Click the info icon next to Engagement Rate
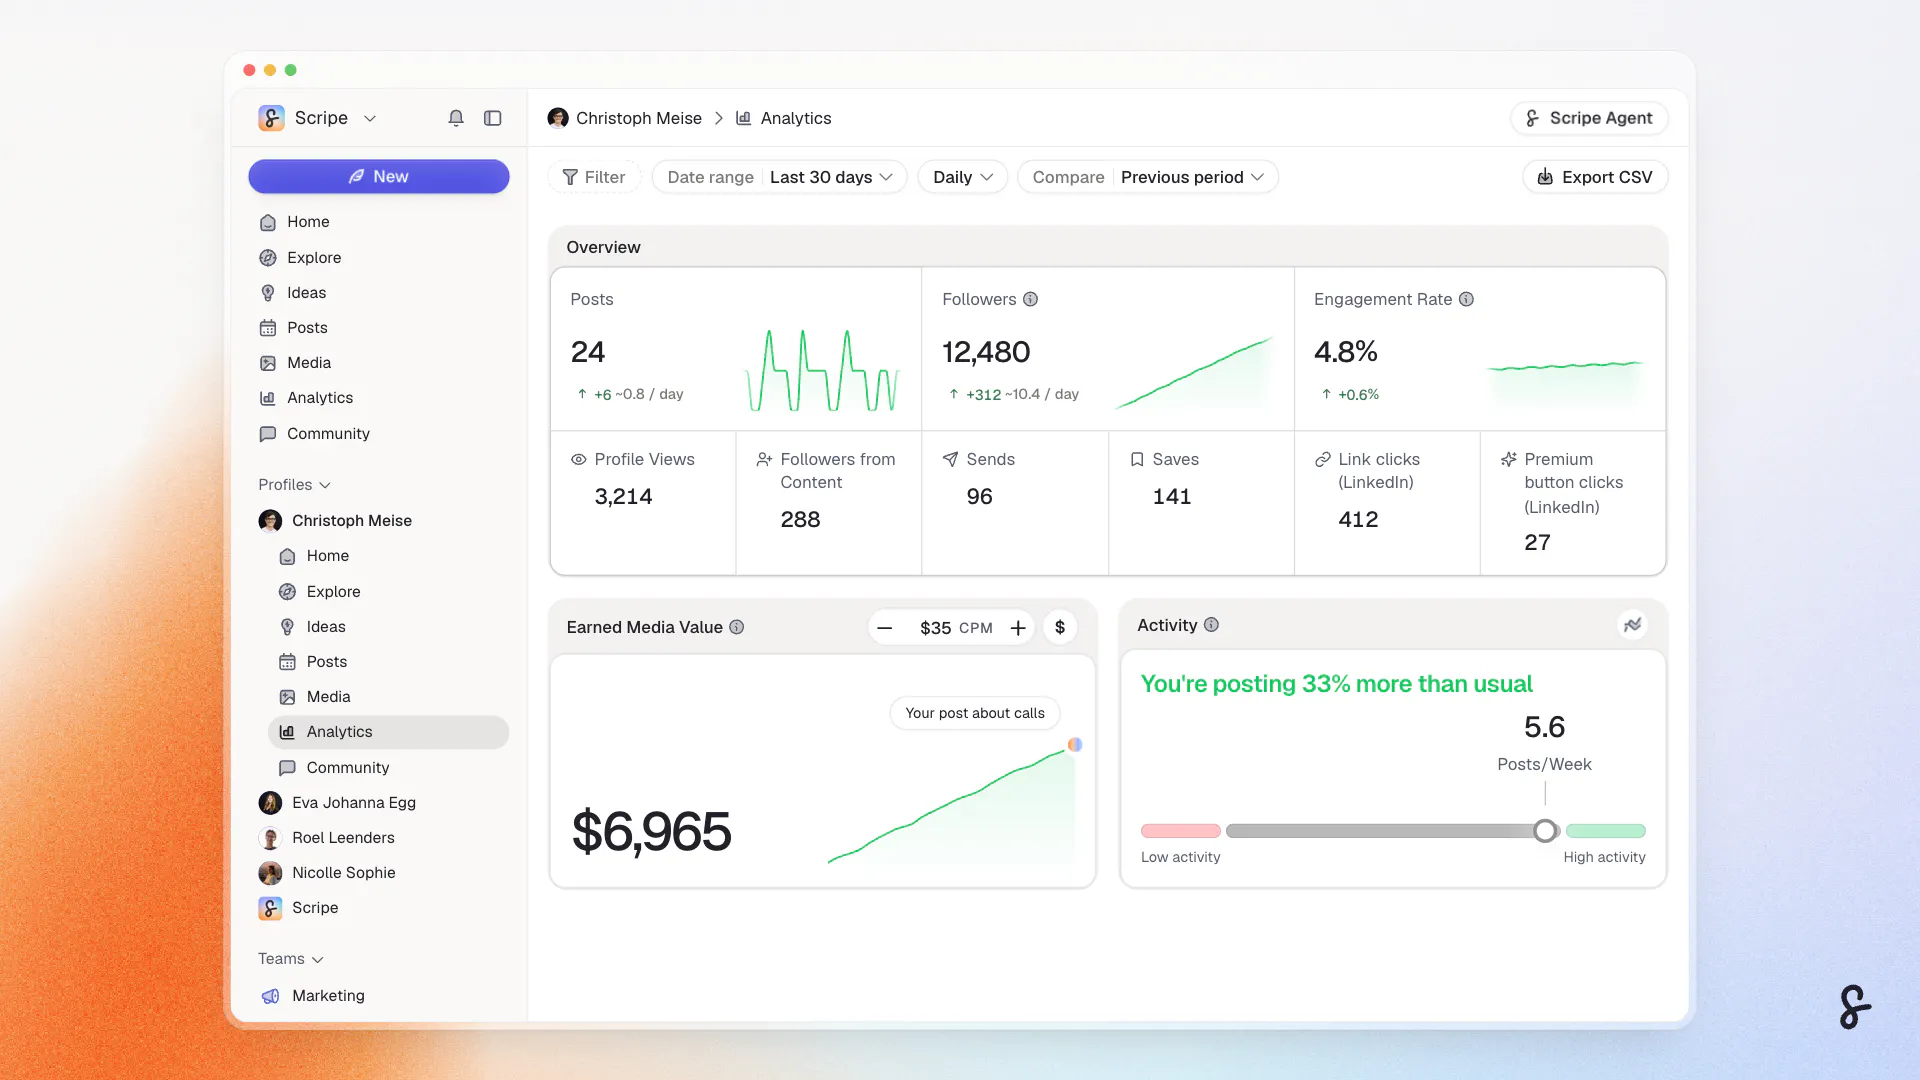Screen dimensions: 1920x1080 tap(1466, 299)
